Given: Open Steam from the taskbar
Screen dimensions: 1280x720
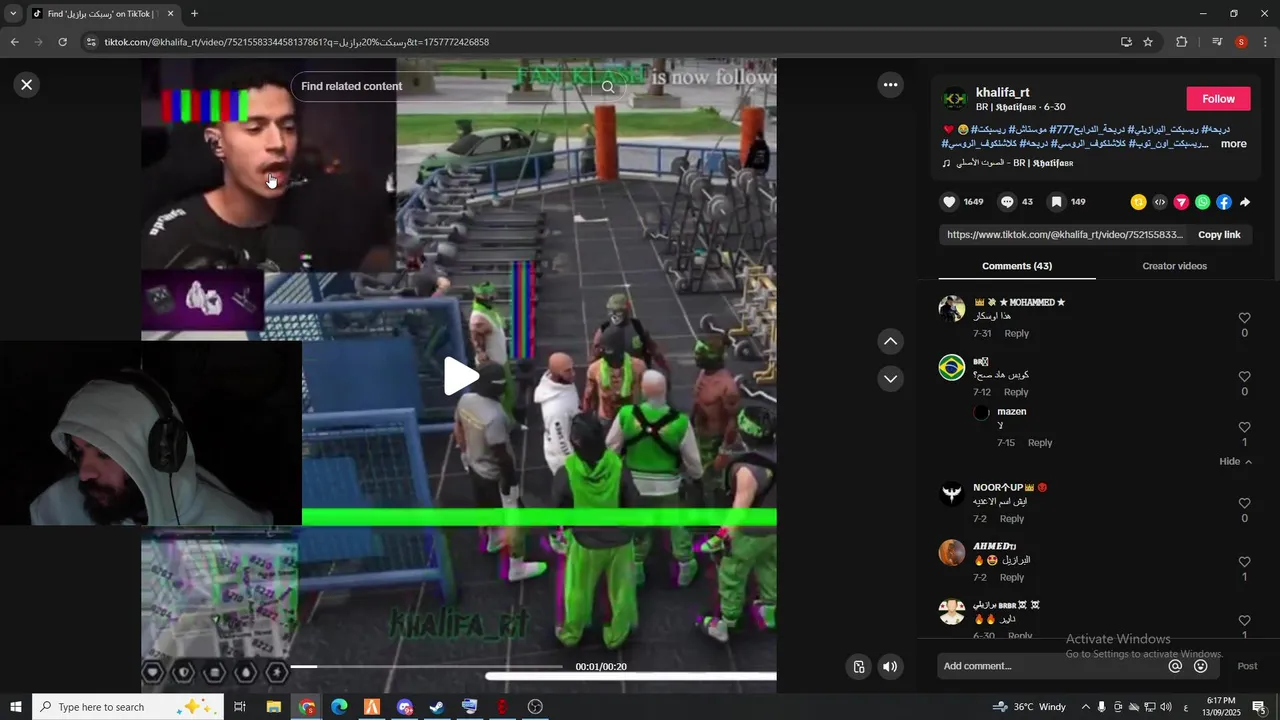Looking at the screenshot, I should tap(437, 707).
